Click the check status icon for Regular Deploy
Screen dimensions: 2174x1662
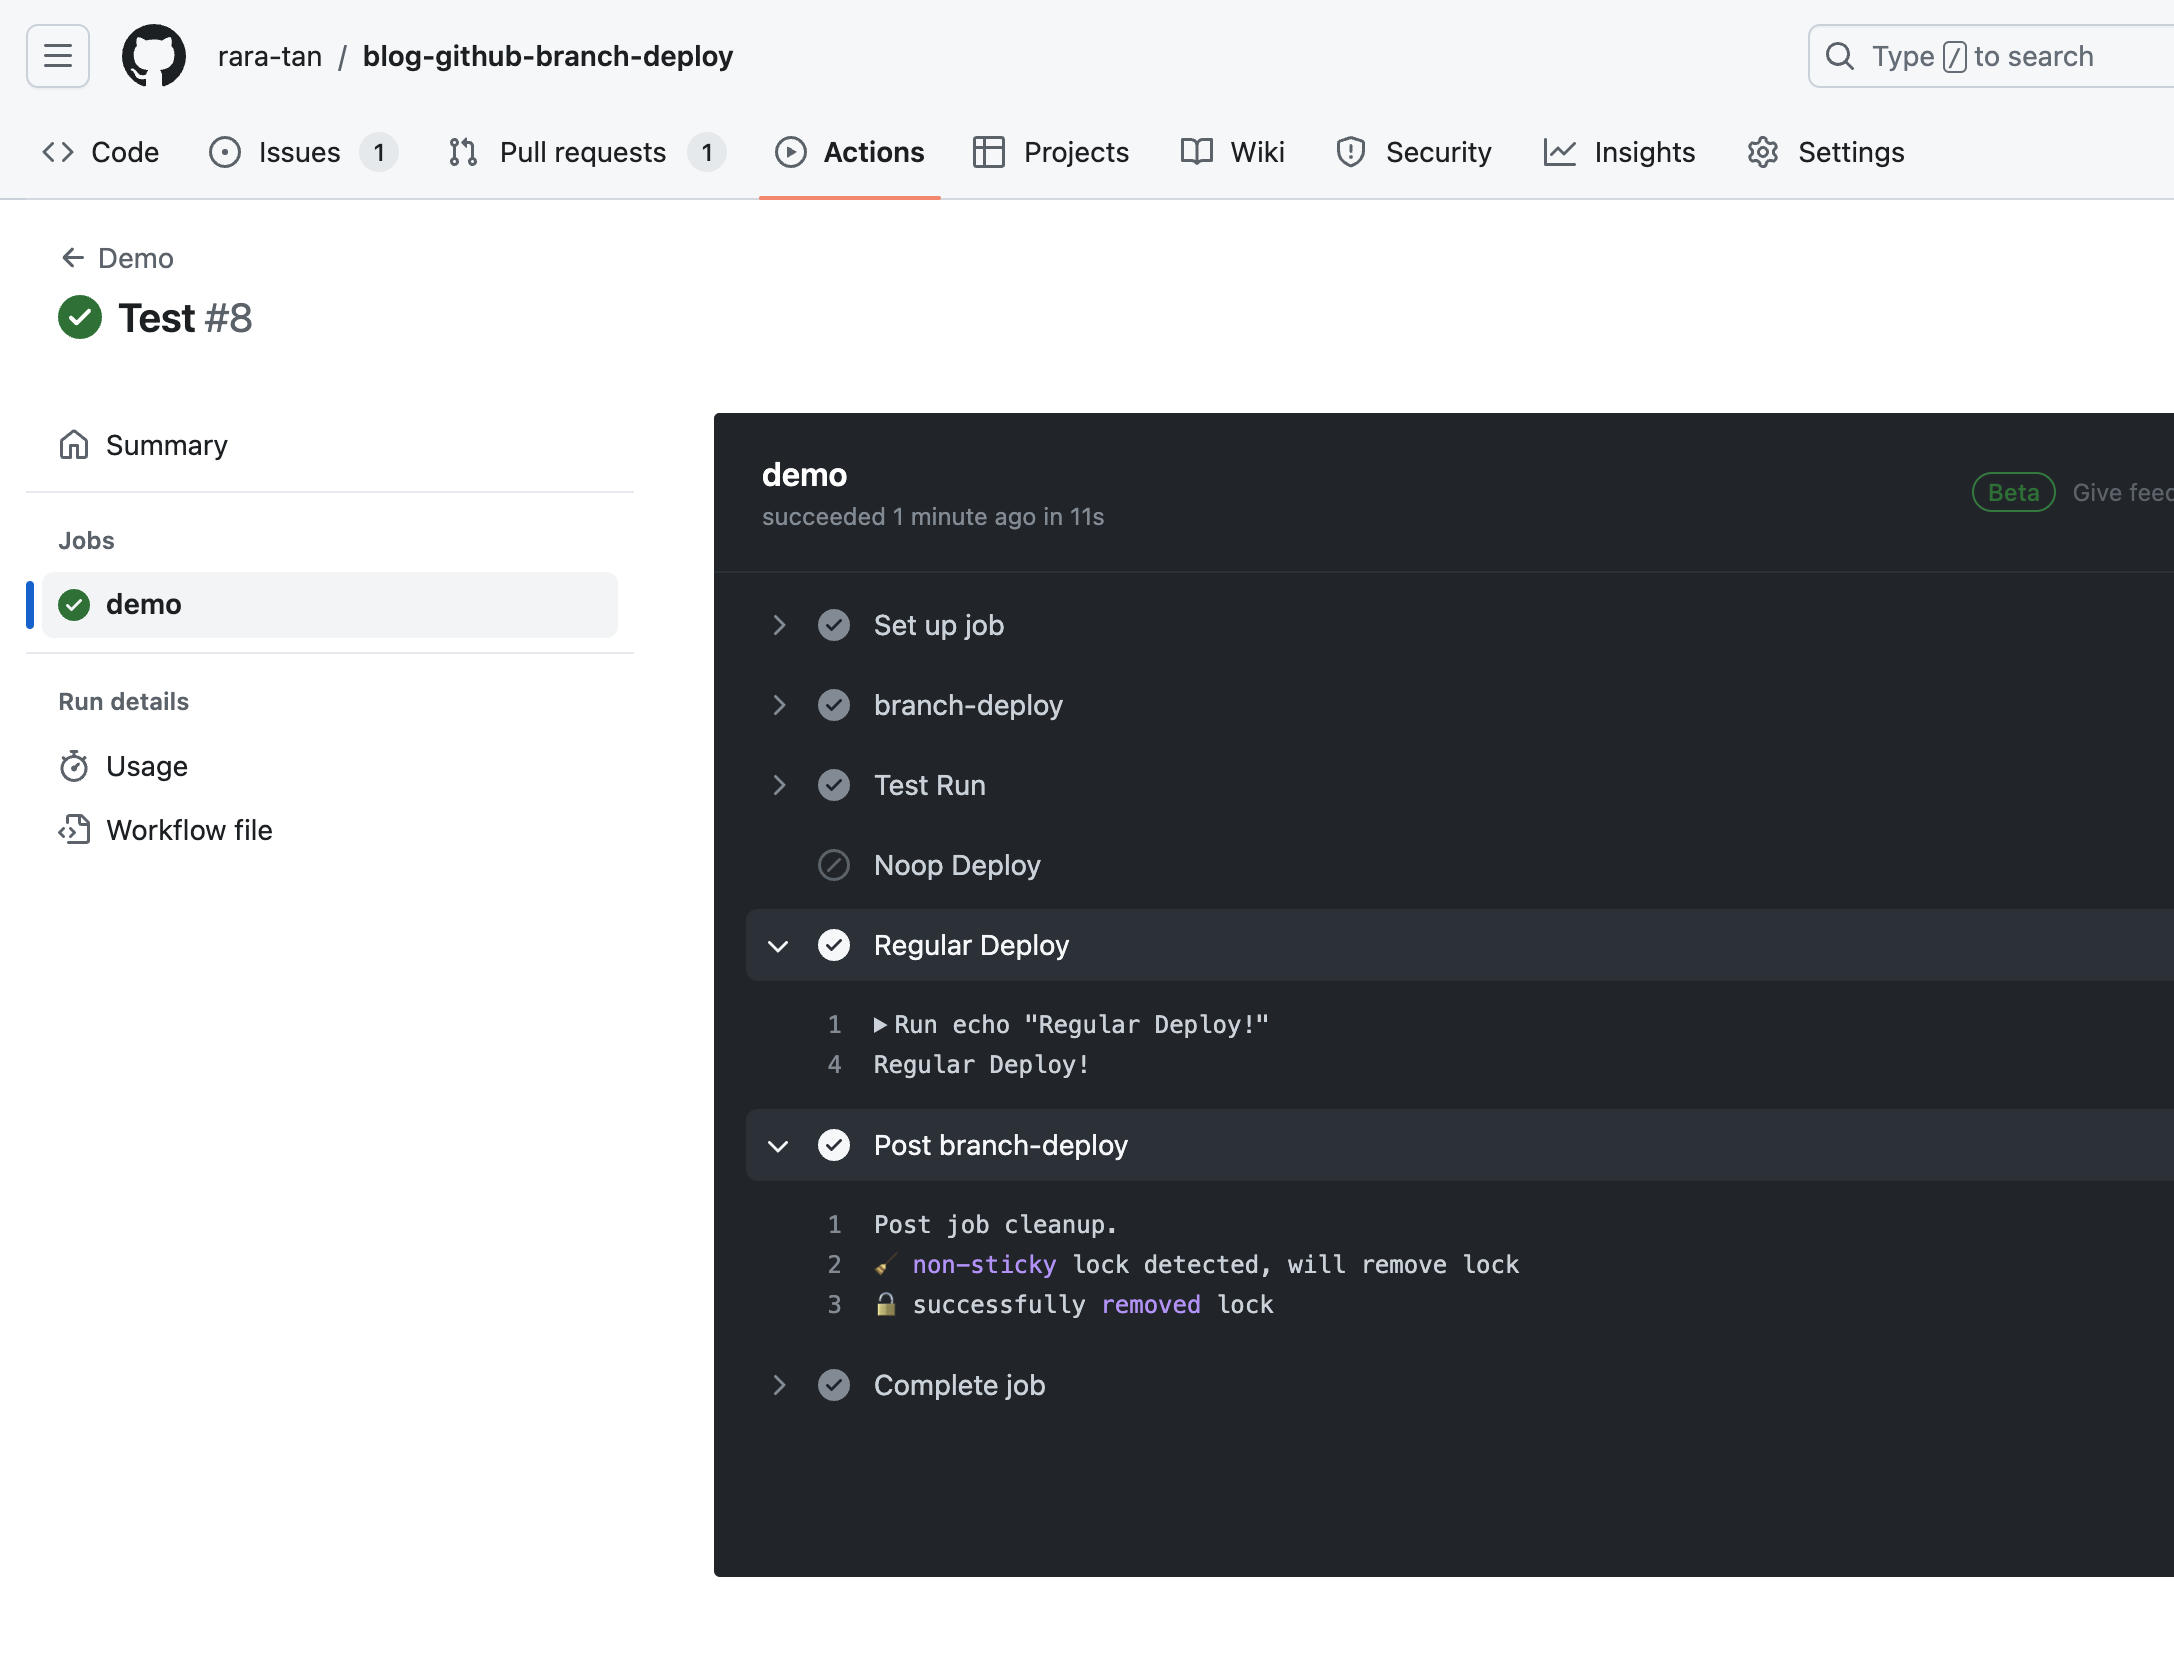click(x=834, y=945)
